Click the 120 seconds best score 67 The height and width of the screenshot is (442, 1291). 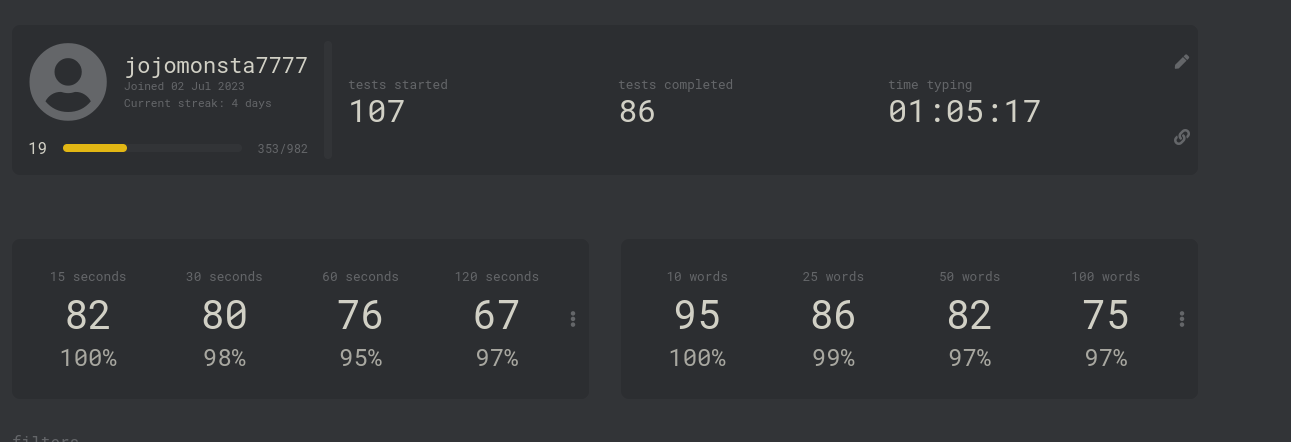click(x=496, y=316)
